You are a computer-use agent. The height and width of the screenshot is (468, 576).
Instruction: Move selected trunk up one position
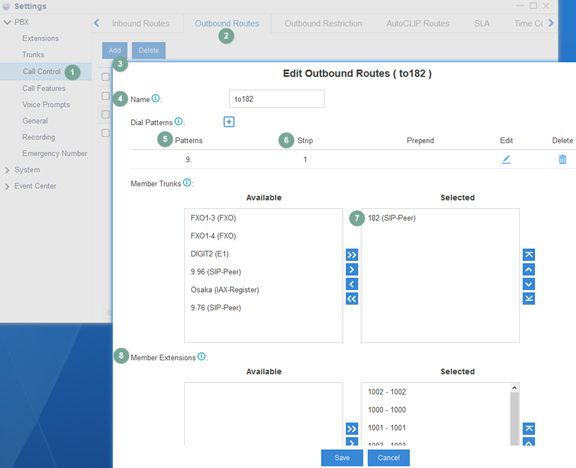tap(529, 269)
